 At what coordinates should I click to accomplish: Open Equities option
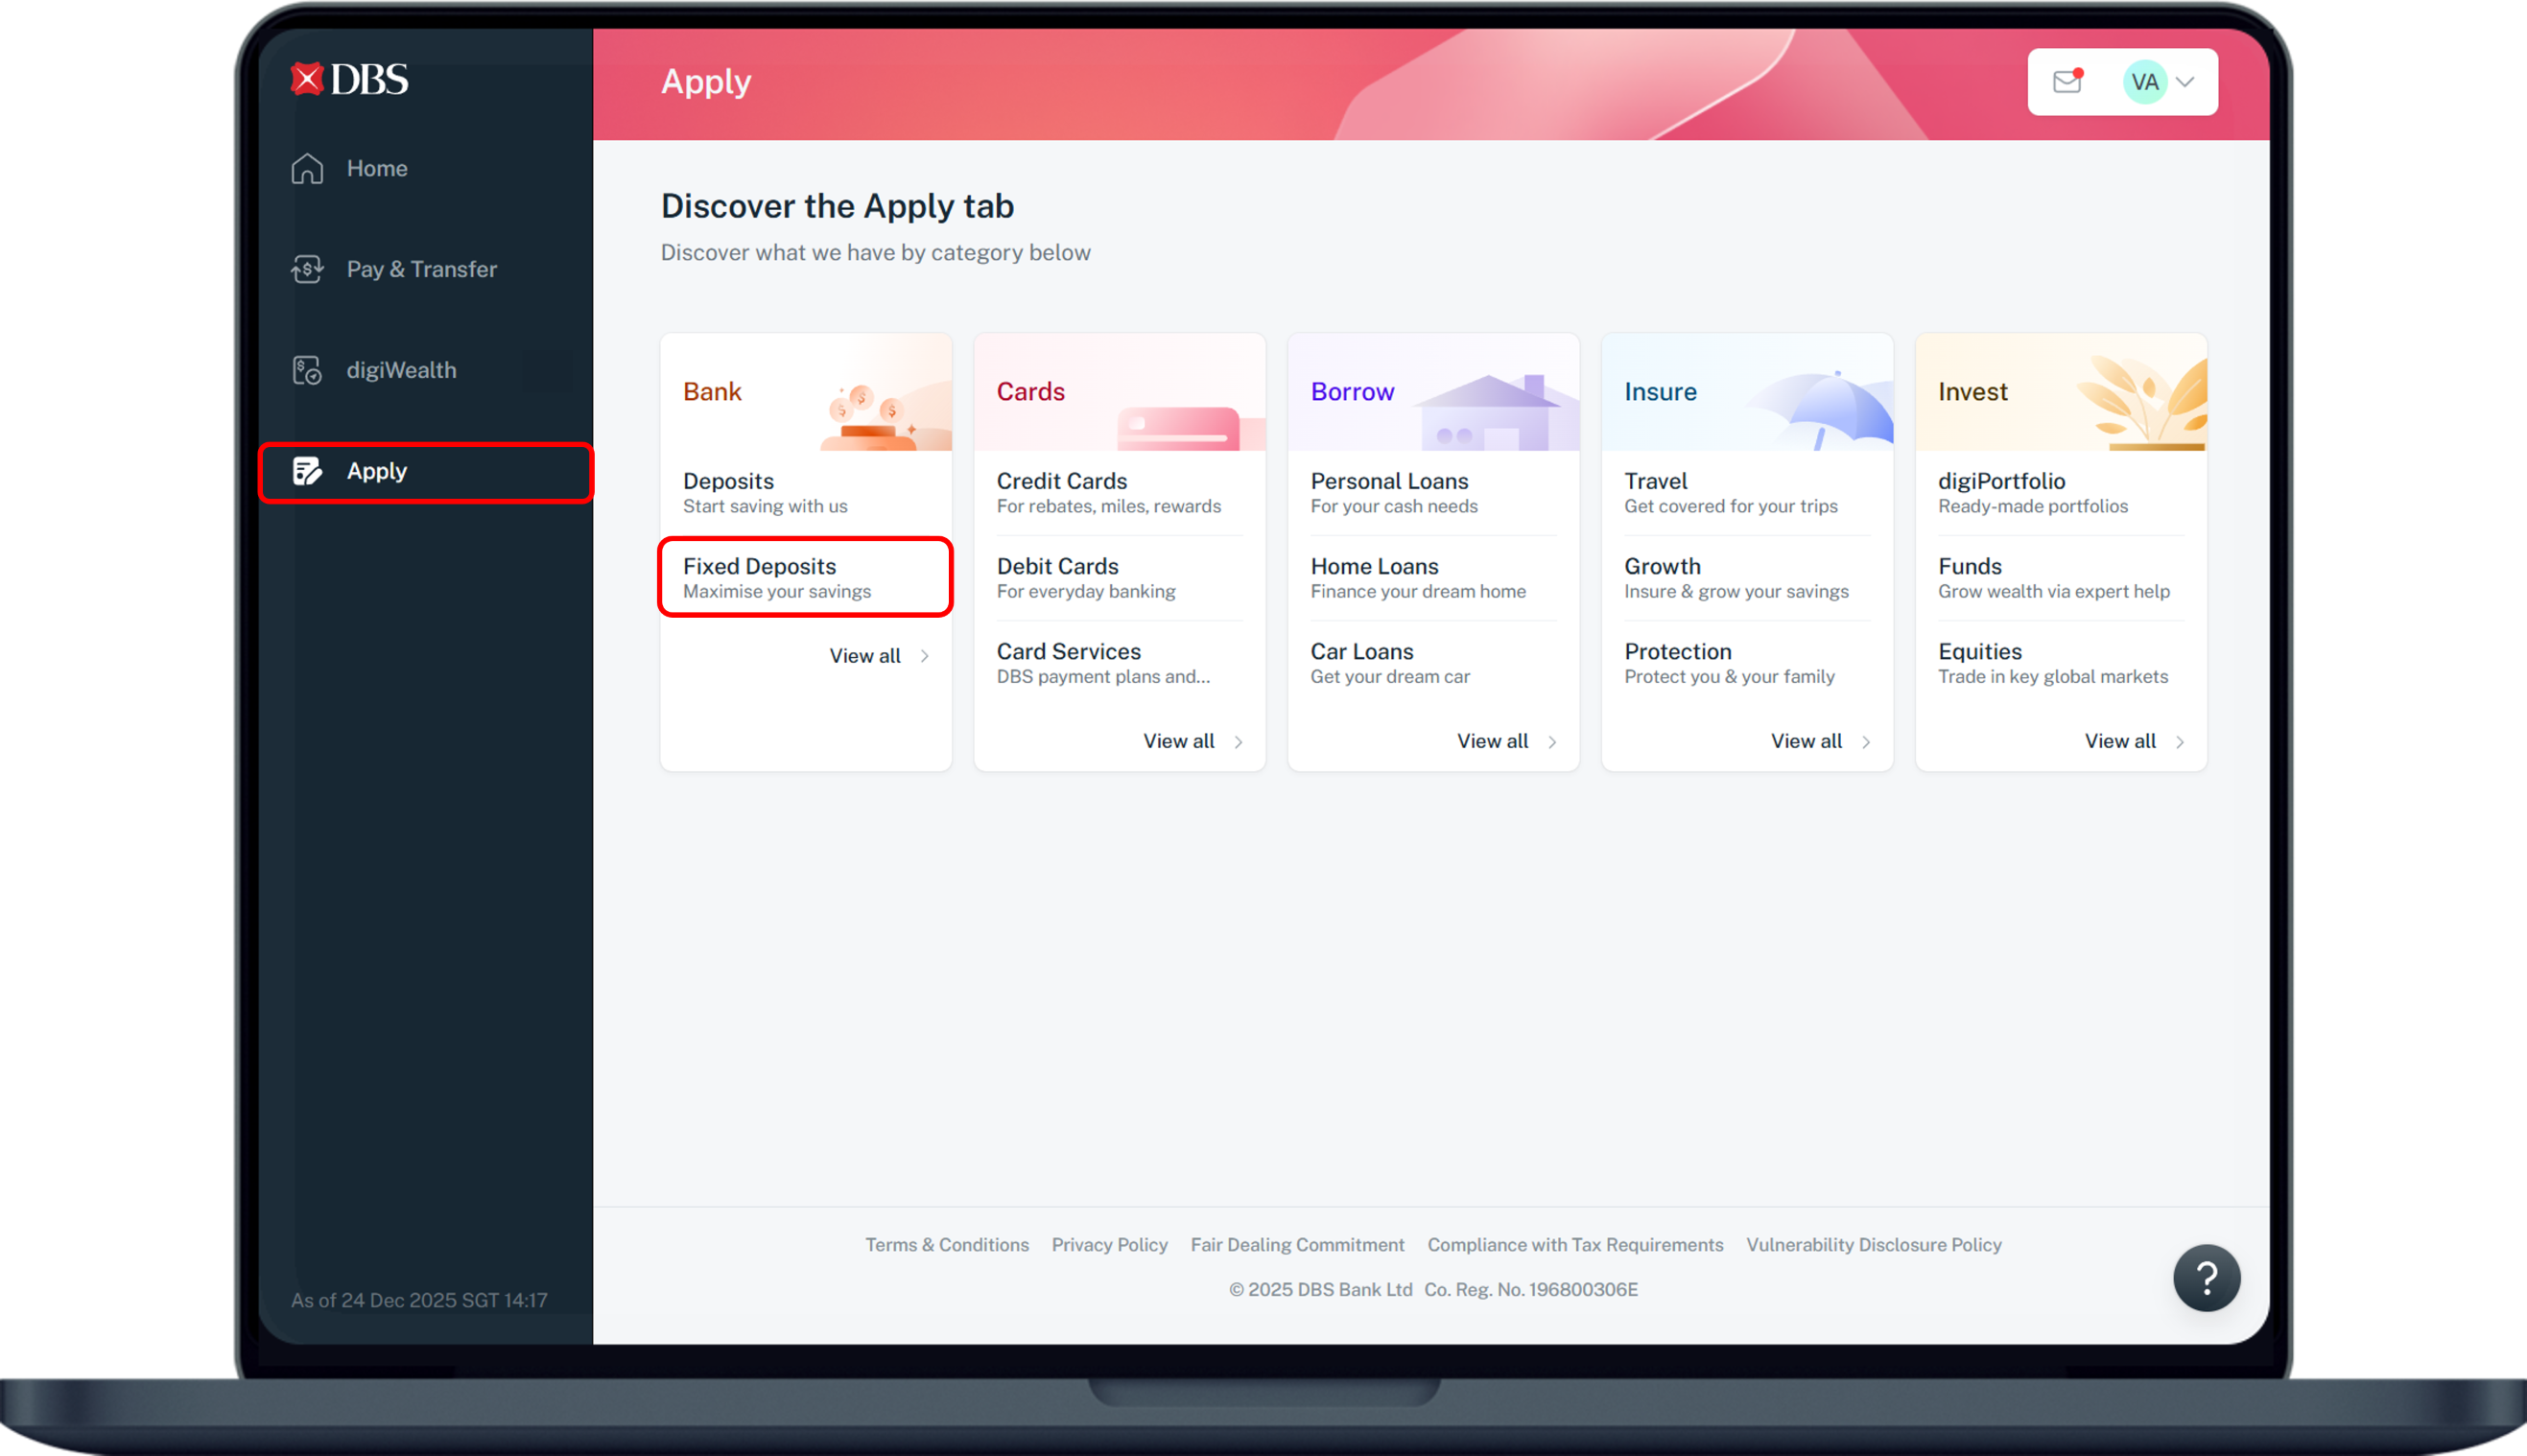(2061, 663)
